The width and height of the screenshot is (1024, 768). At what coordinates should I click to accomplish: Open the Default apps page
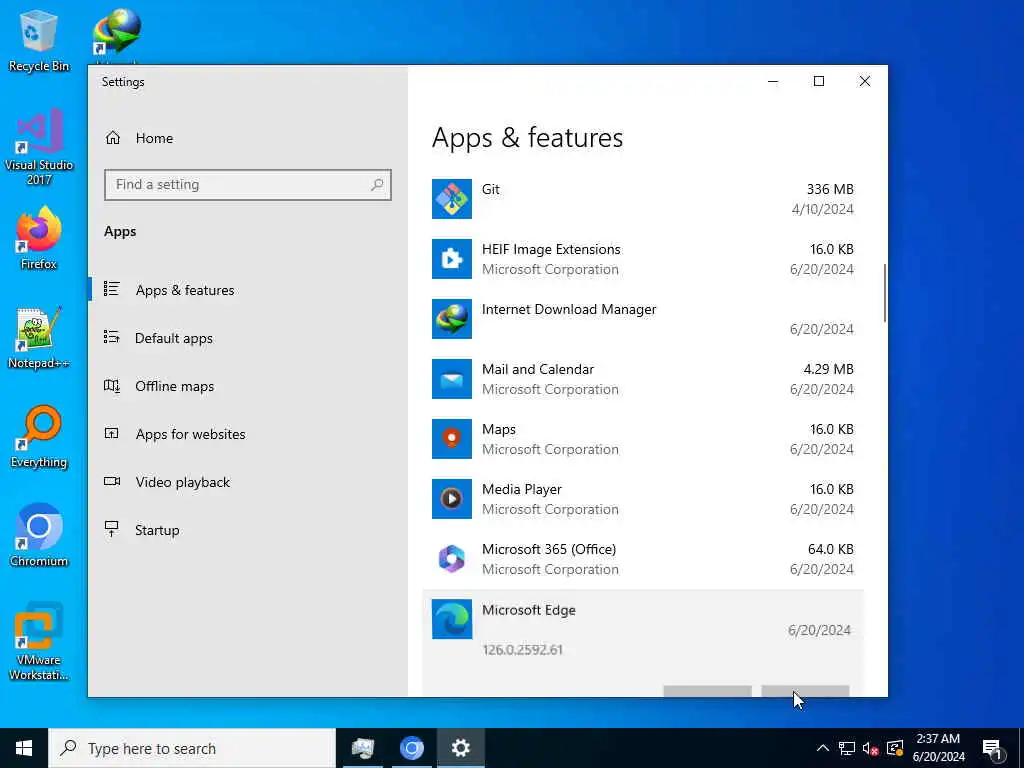click(x=248, y=338)
